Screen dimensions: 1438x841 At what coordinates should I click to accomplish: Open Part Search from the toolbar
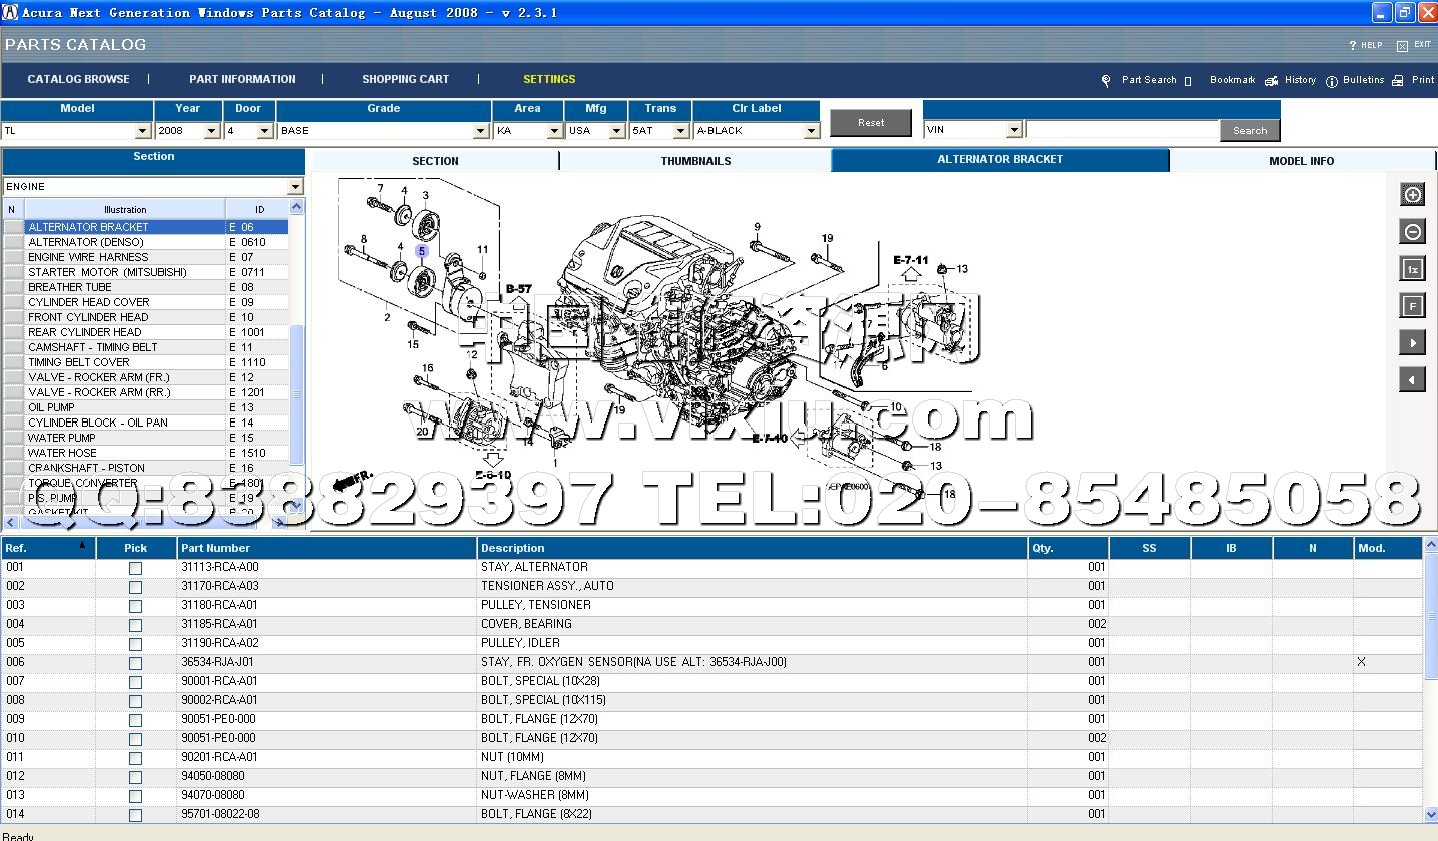coord(1148,80)
